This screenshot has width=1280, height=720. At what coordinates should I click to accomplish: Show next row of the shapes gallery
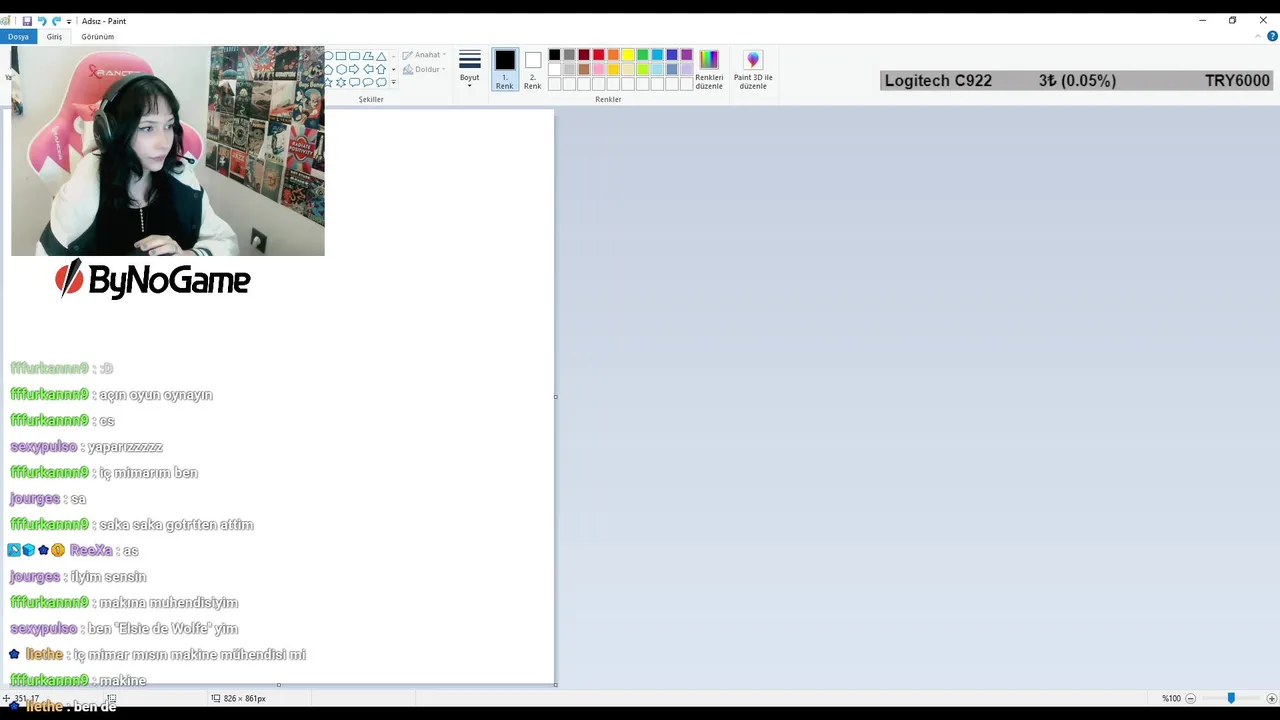click(394, 69)
